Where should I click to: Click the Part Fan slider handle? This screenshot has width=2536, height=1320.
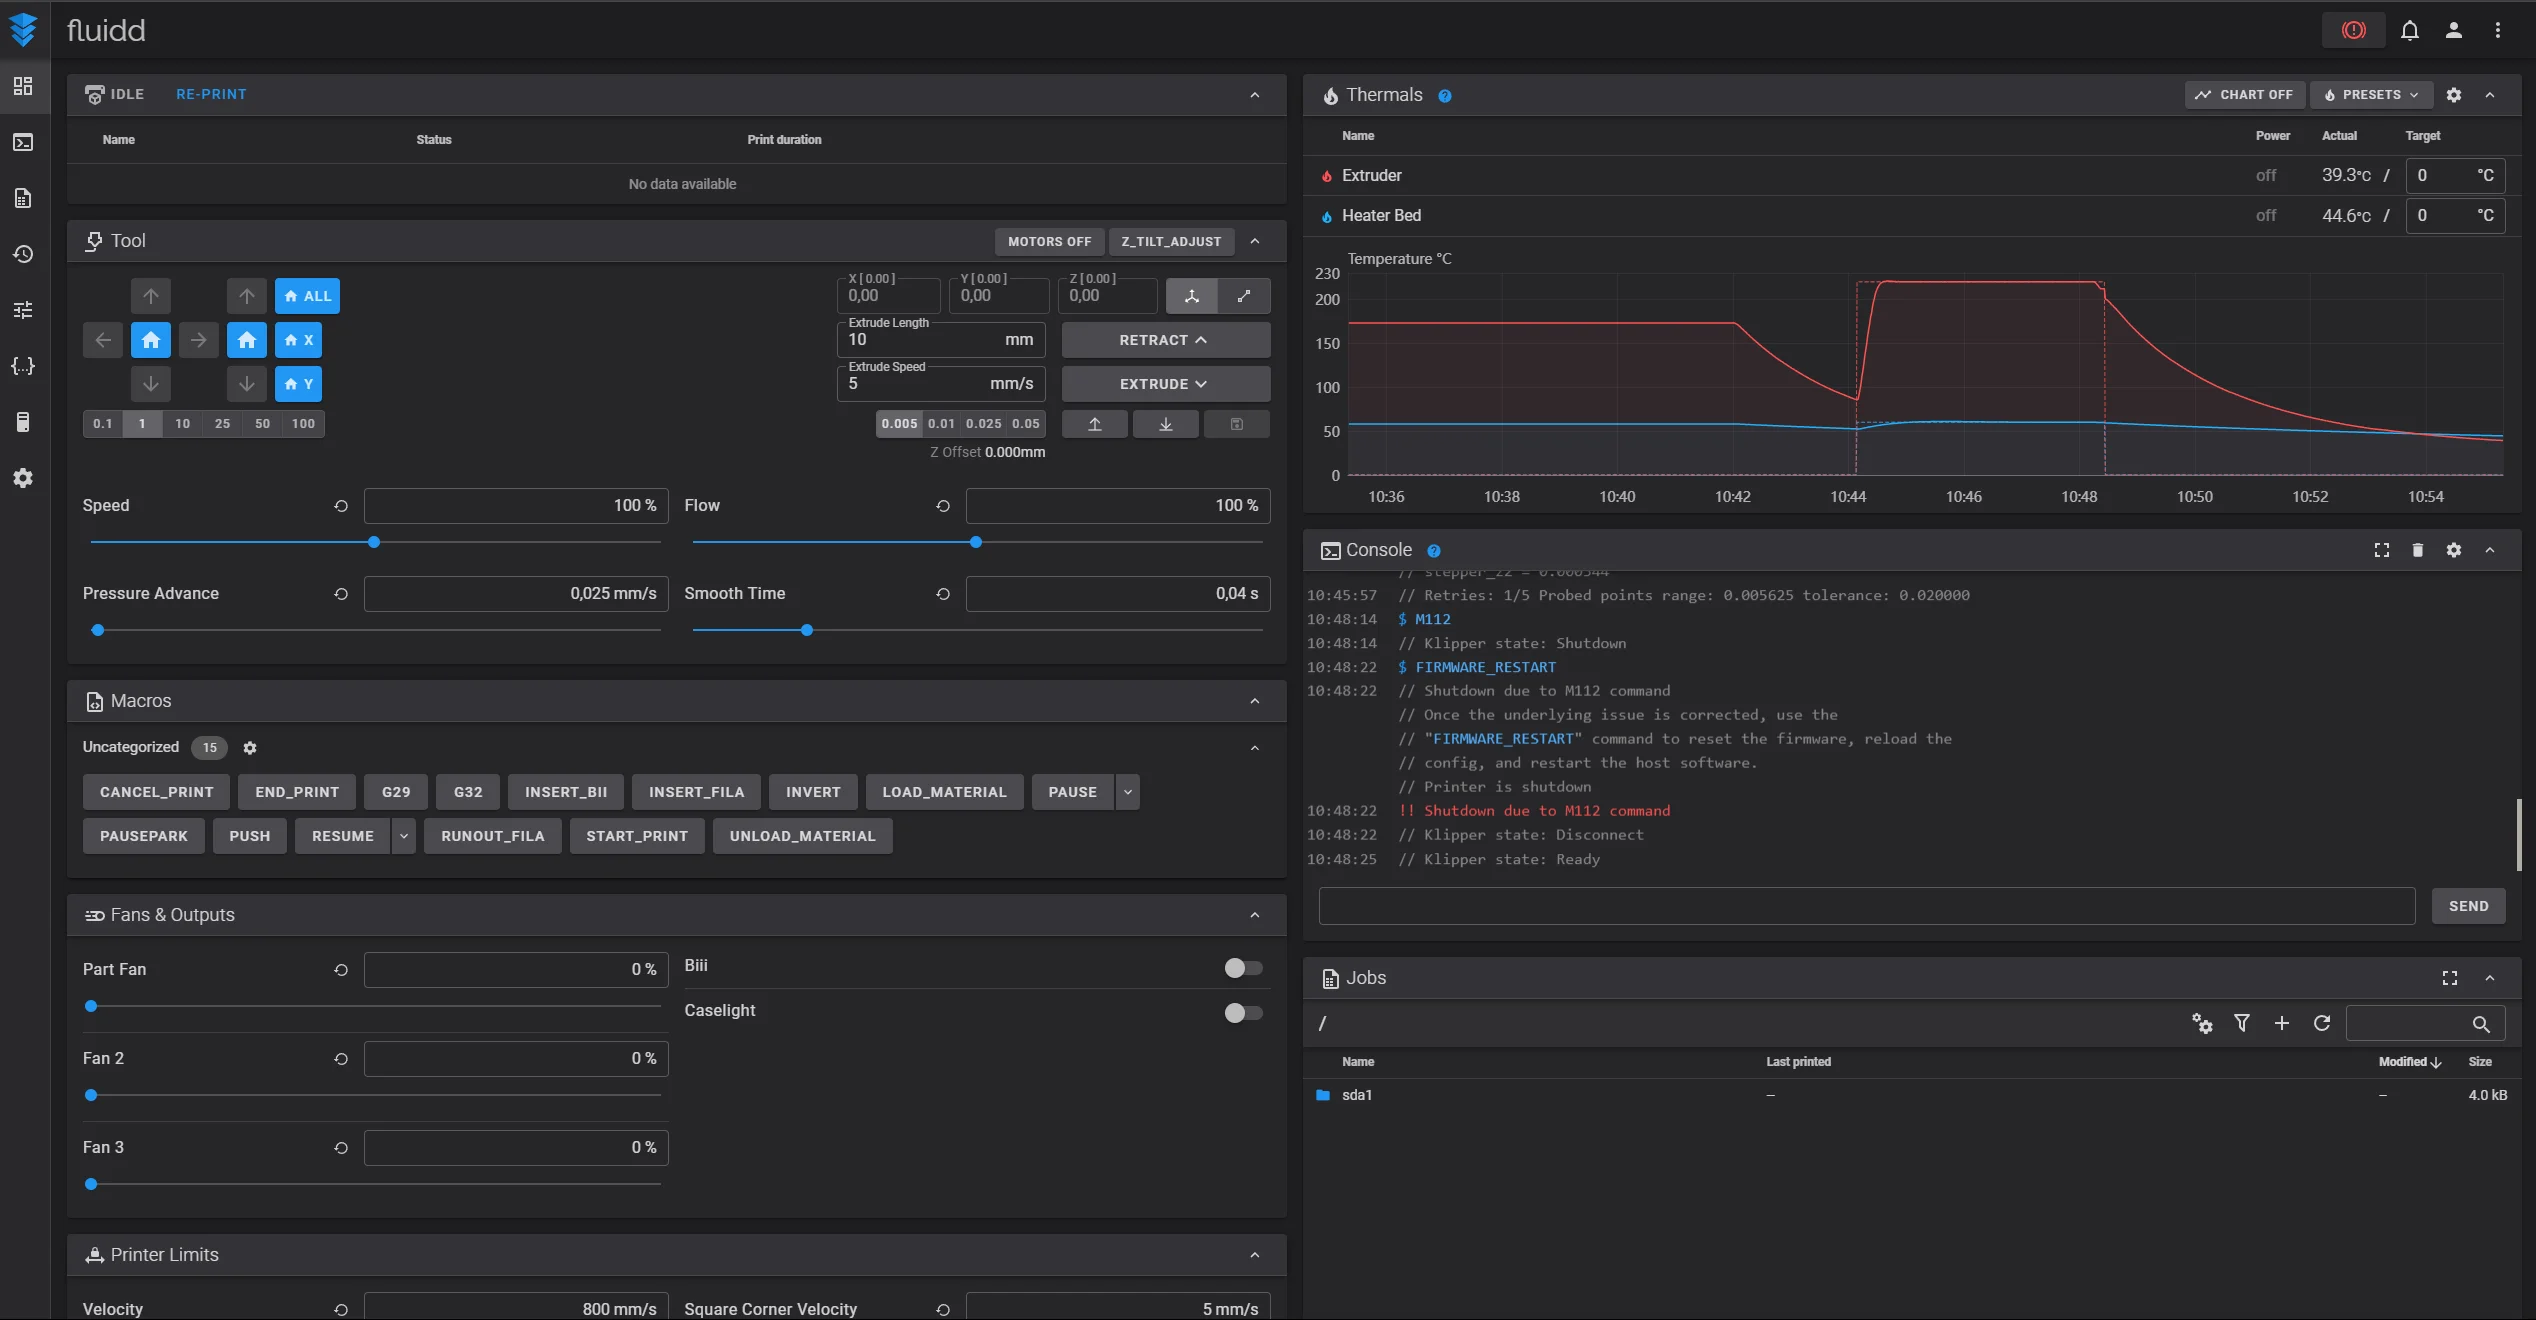(91, 1006)
